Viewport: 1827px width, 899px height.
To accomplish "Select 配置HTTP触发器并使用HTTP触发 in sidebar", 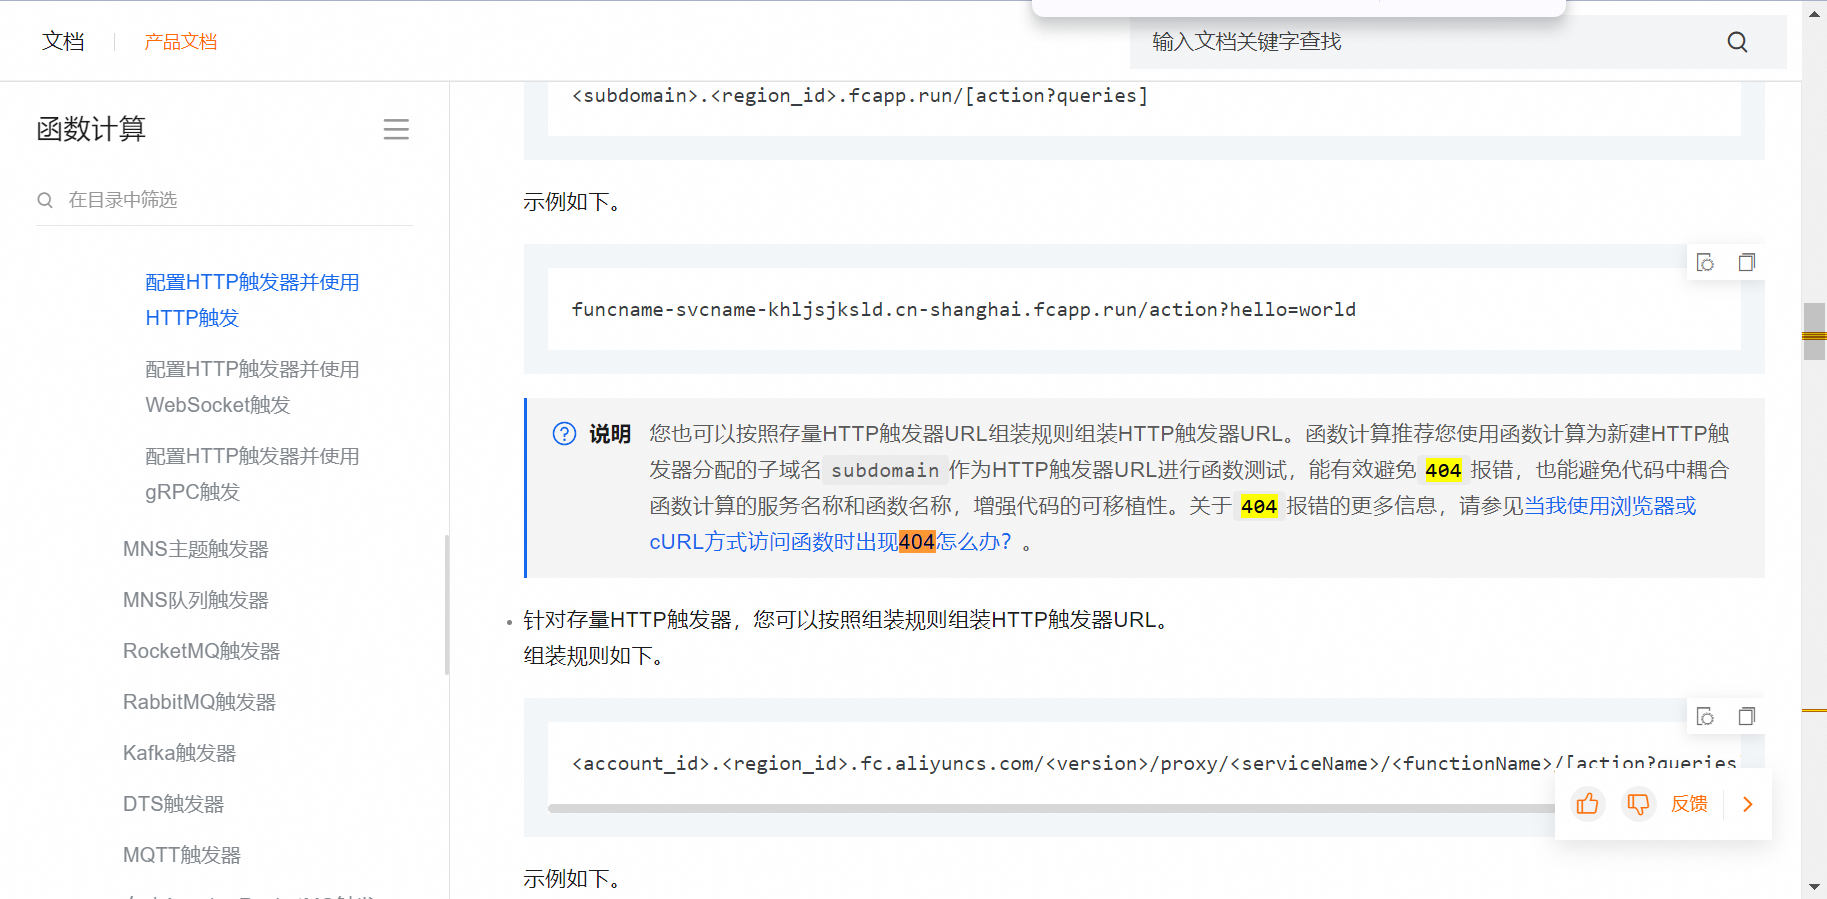I will tap(252, 300).
